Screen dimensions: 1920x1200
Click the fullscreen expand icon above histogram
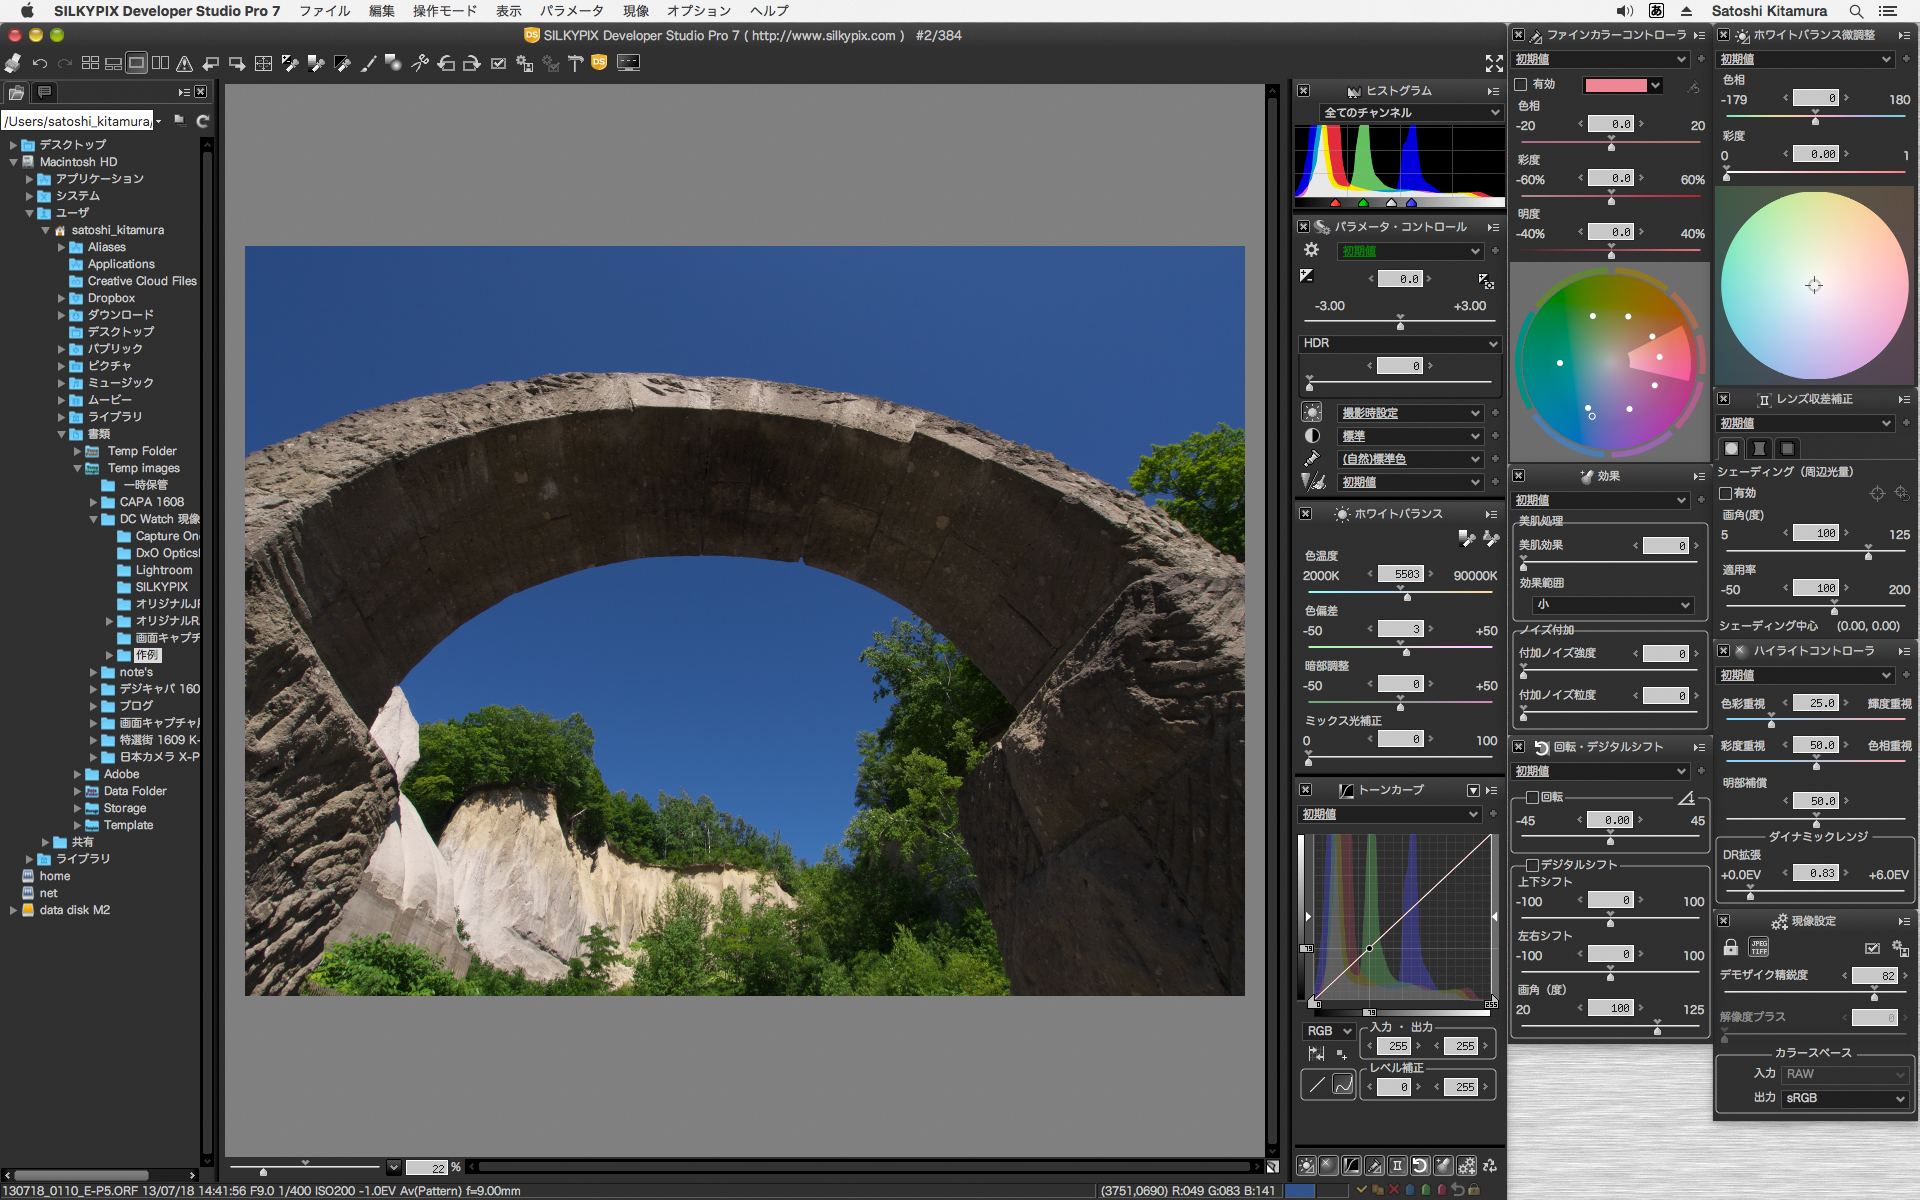(x=1494, y=64)
